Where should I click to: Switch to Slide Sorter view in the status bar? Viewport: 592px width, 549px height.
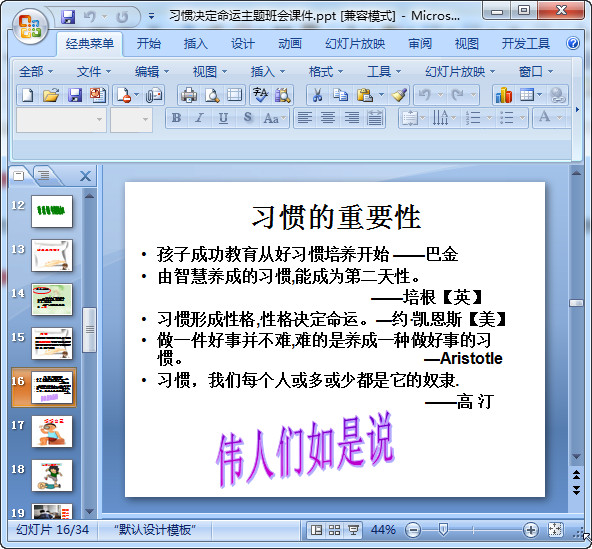coord(334,530)
